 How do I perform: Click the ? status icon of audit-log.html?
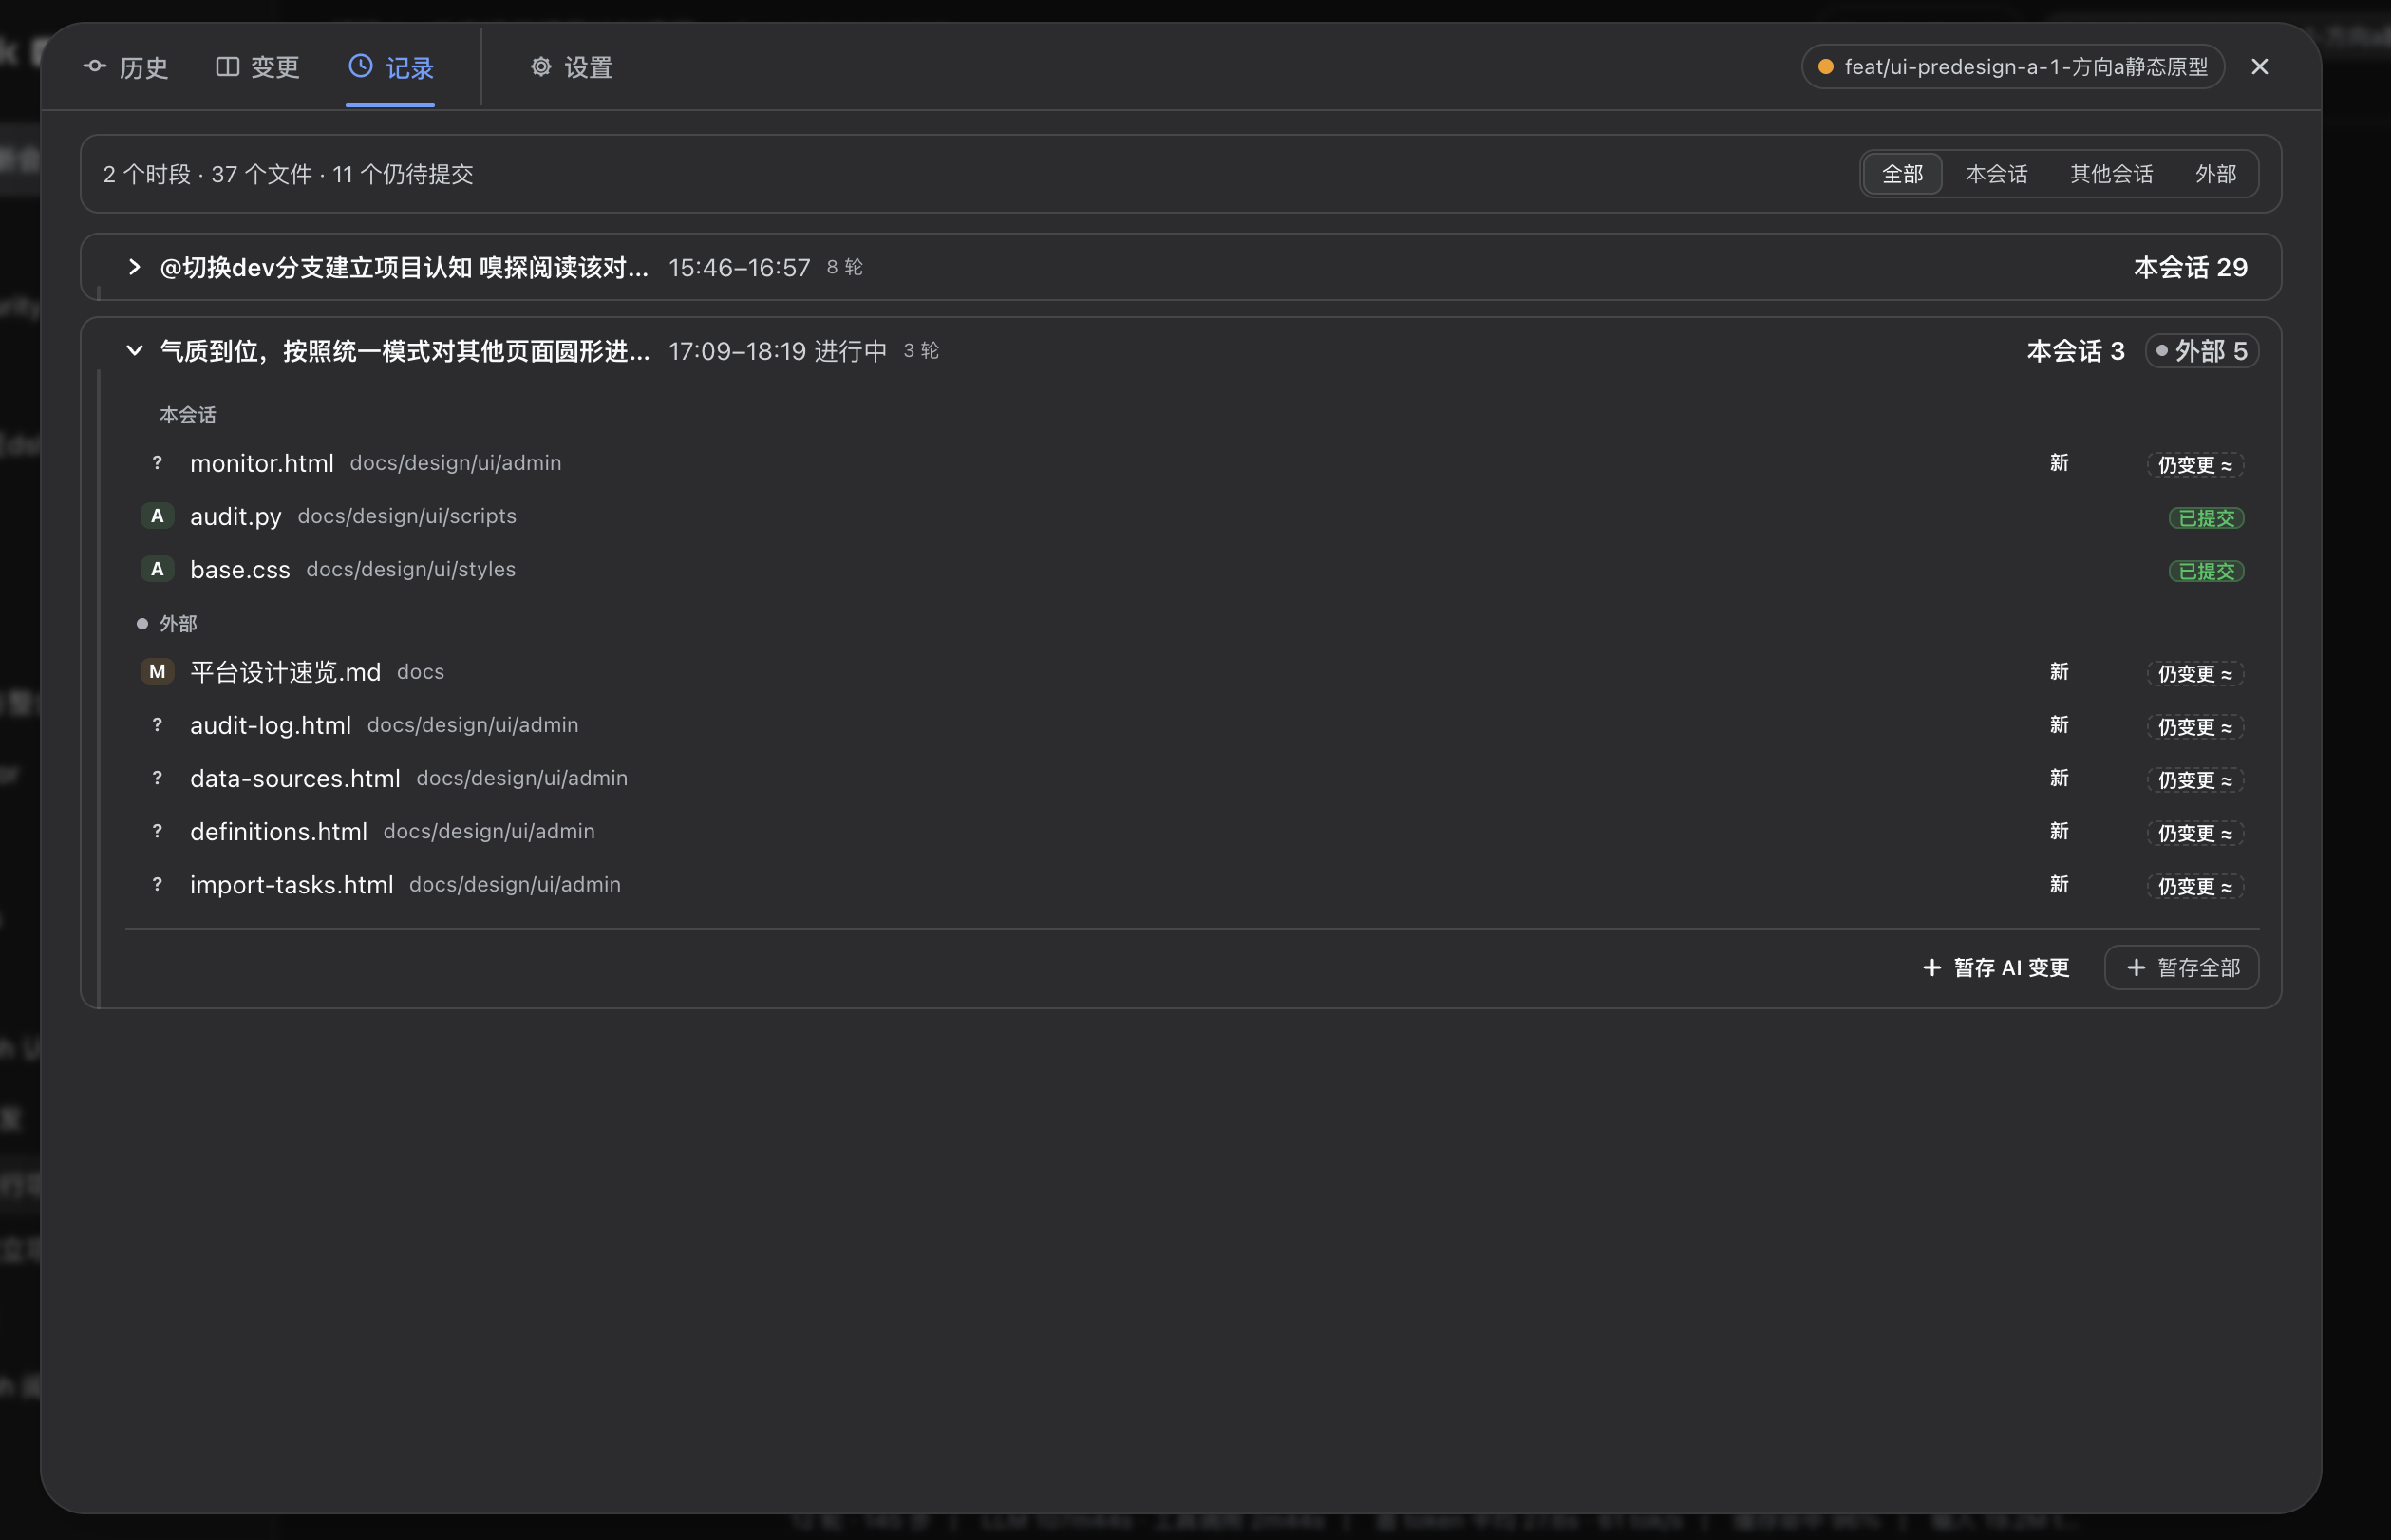(x=157, y=725)
